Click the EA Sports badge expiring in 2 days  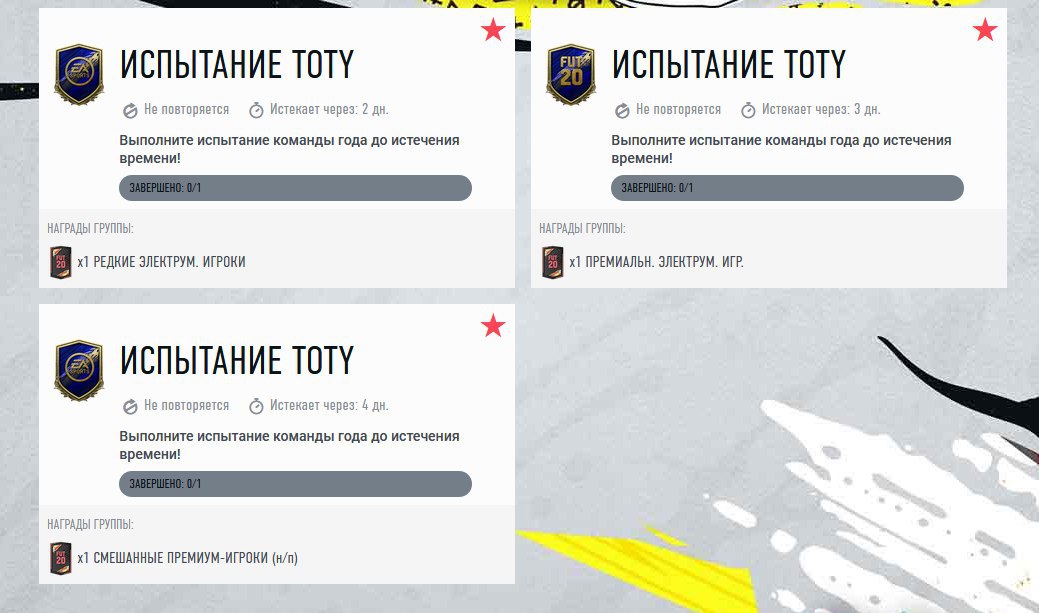79,74
